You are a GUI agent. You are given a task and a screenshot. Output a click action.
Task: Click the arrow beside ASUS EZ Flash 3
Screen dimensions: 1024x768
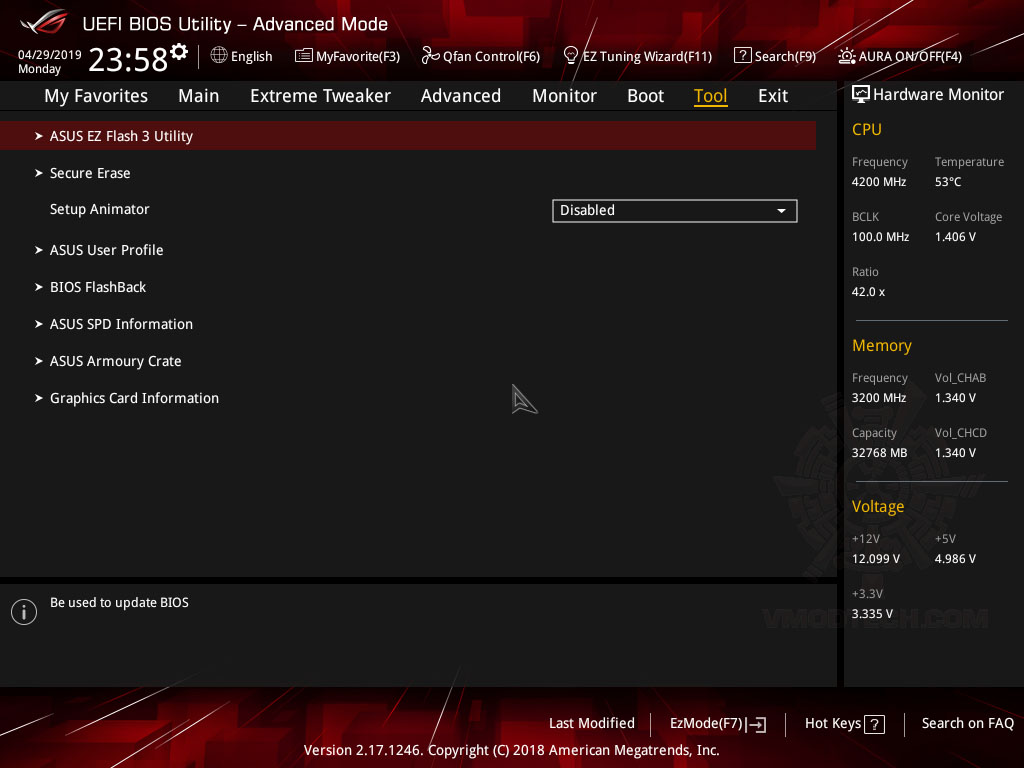(x=39, y=136)
